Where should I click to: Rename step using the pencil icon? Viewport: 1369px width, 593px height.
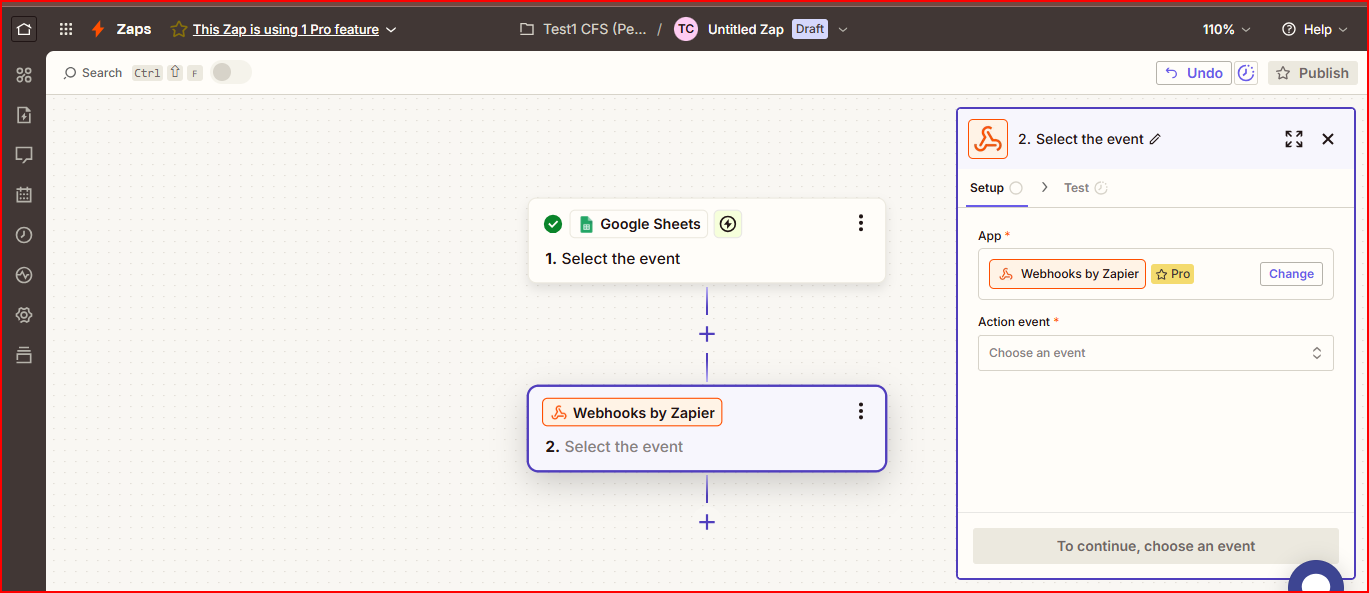[x=1155, y=139]
